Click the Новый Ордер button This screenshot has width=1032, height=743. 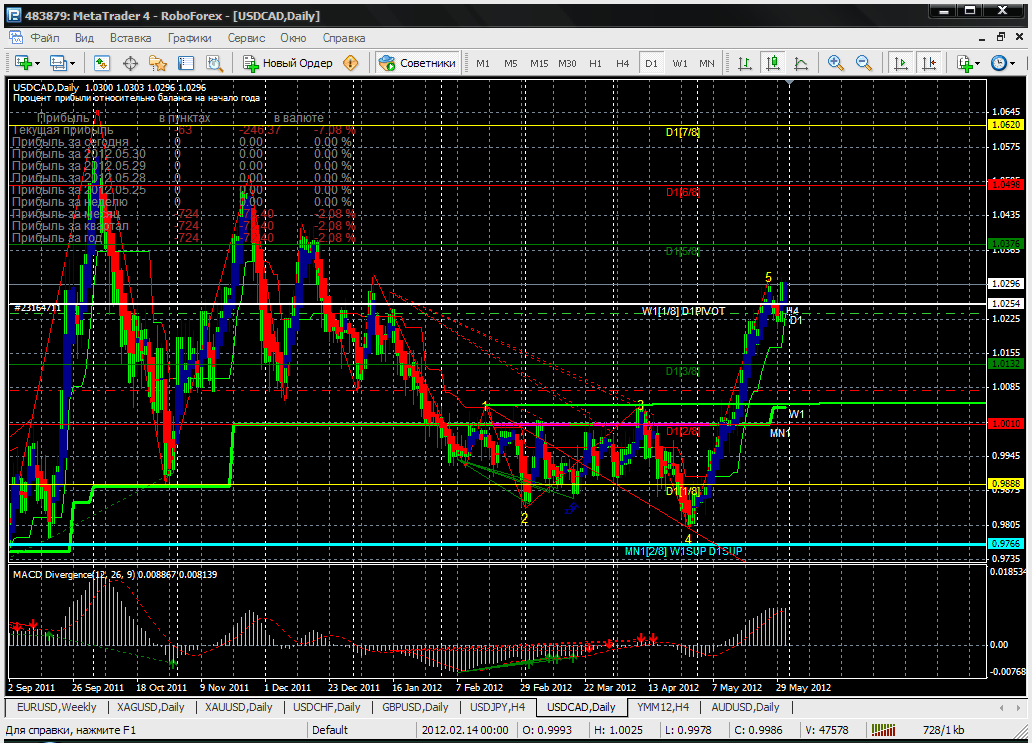coord(288,63)
